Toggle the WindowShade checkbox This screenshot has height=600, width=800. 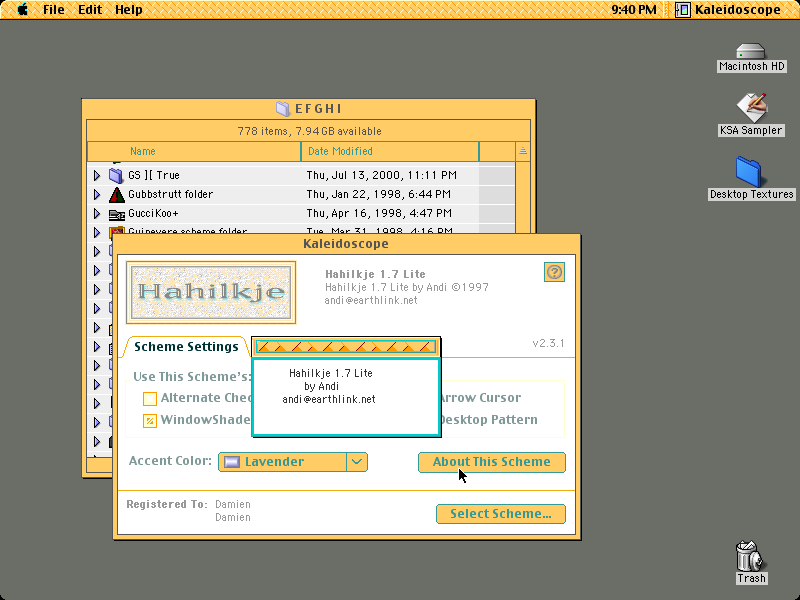click(150, 420)
